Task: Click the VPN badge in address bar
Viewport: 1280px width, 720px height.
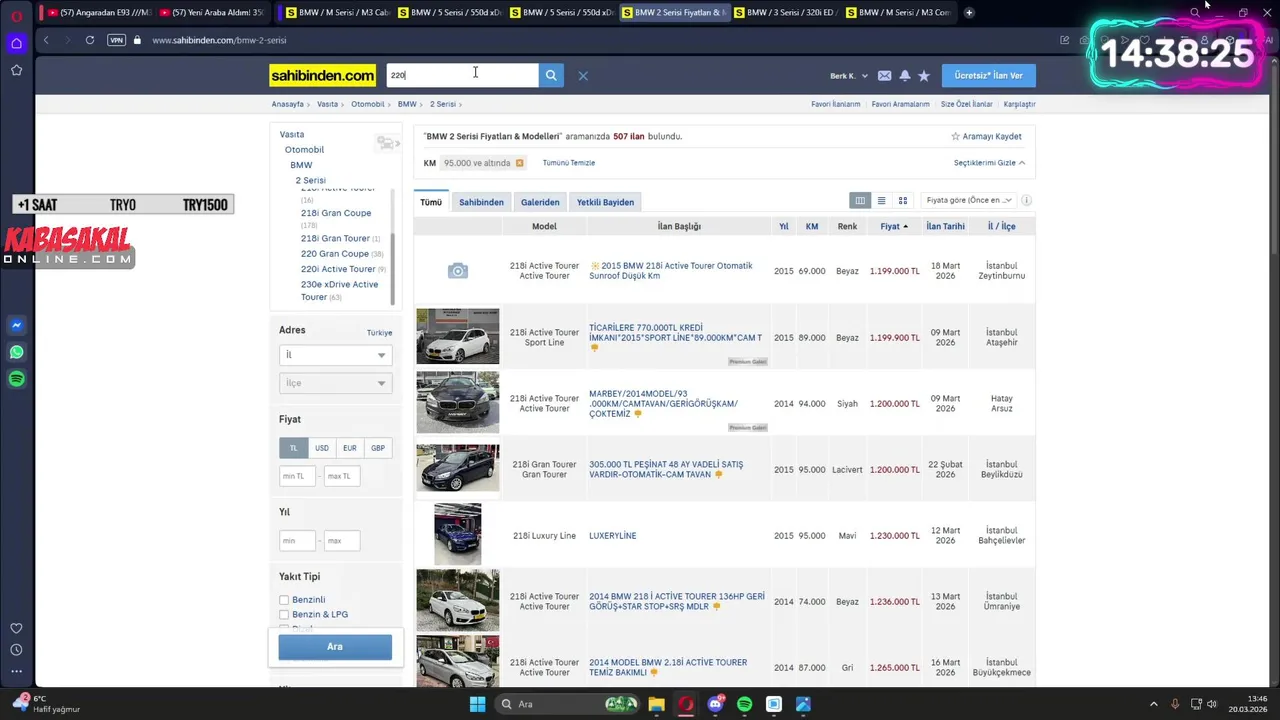Action: tap(117, 40)
